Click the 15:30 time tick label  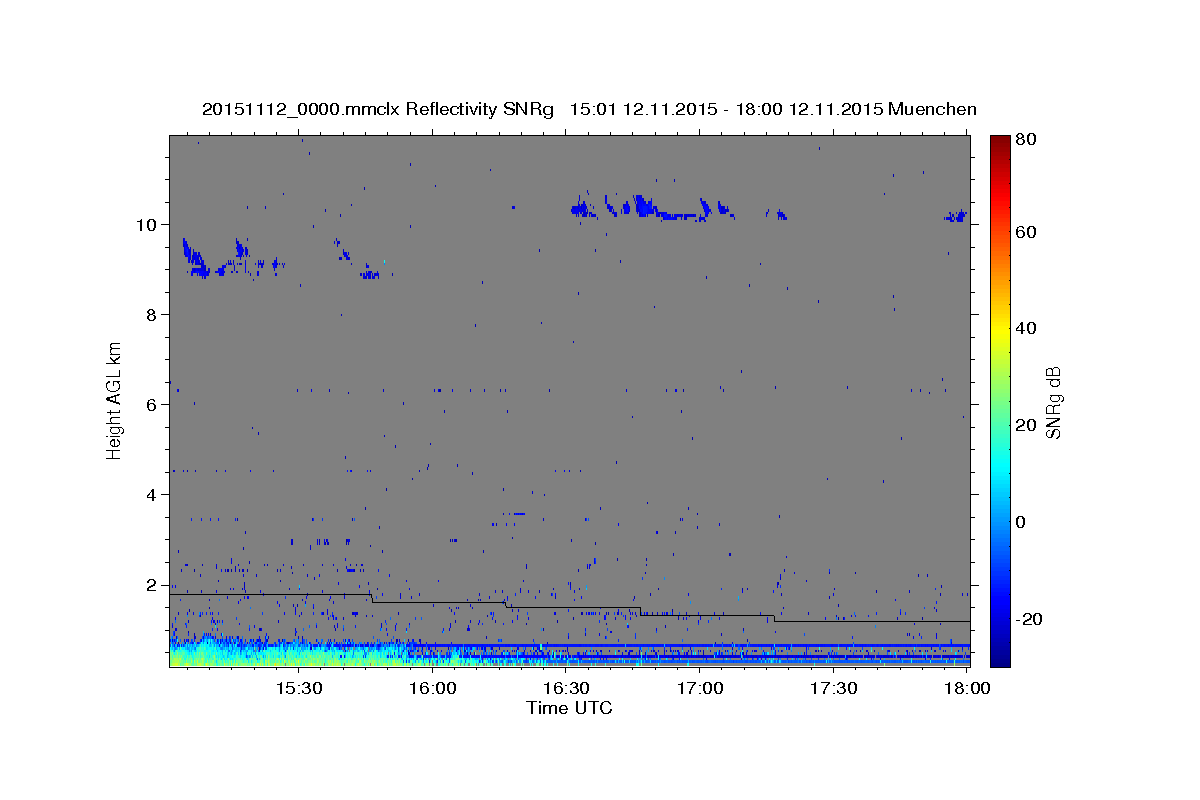tap(298, 689)
